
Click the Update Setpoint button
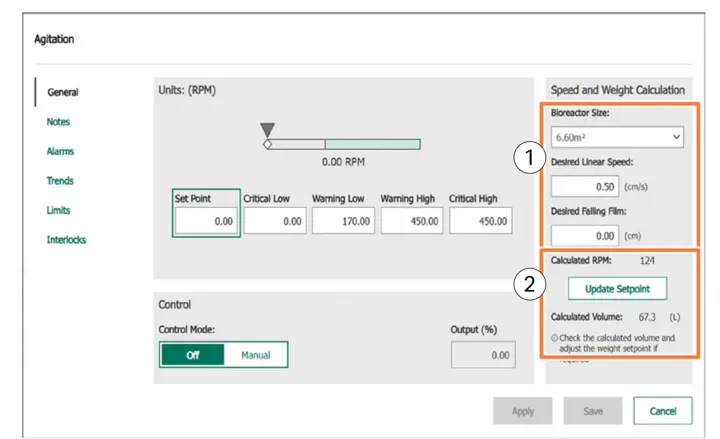point(617,289)
